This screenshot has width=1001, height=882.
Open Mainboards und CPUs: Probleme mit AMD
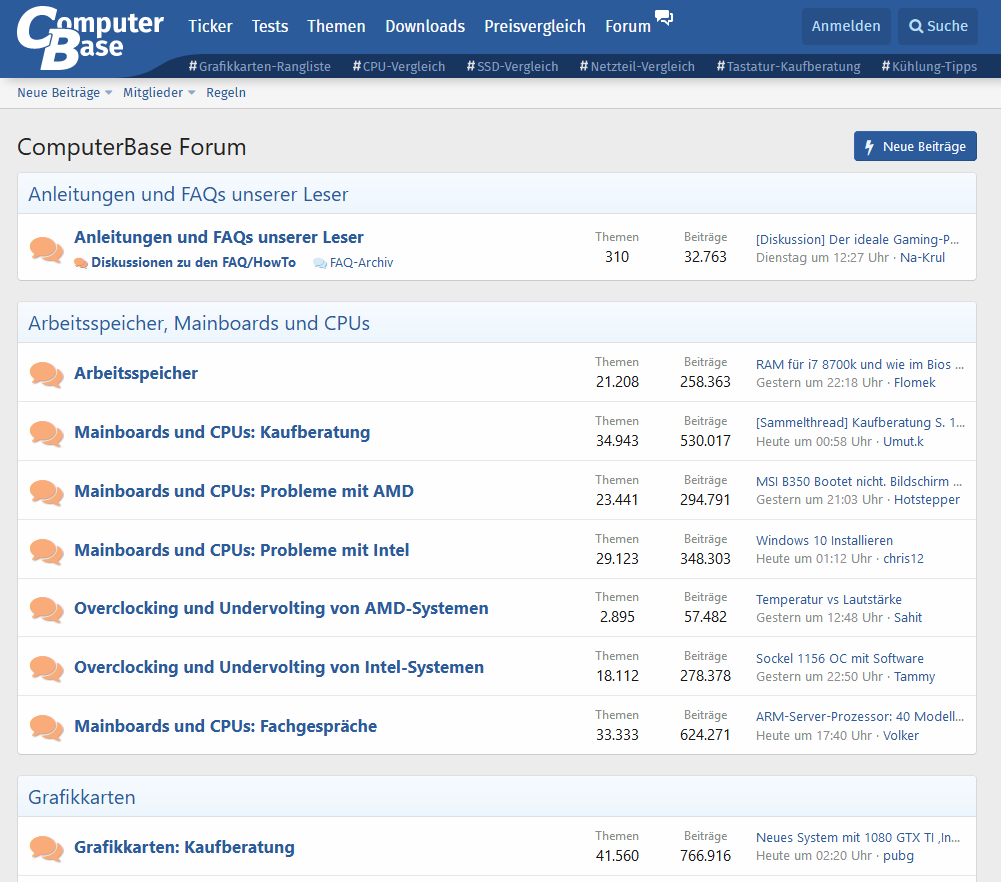[244, 491]
